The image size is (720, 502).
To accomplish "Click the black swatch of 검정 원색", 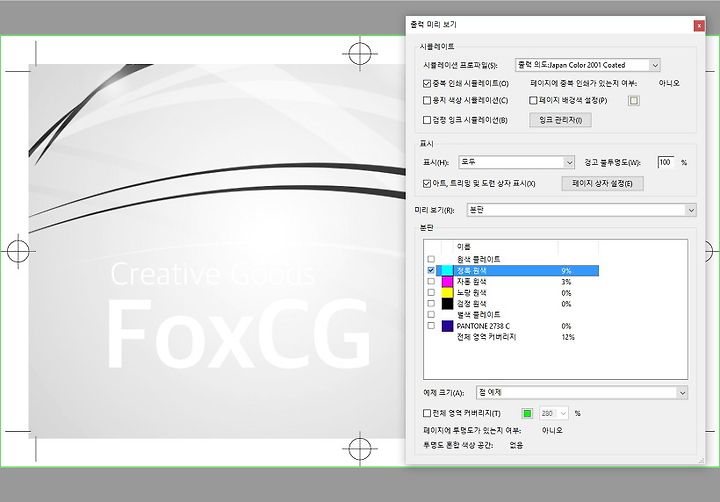I will 447,303.
